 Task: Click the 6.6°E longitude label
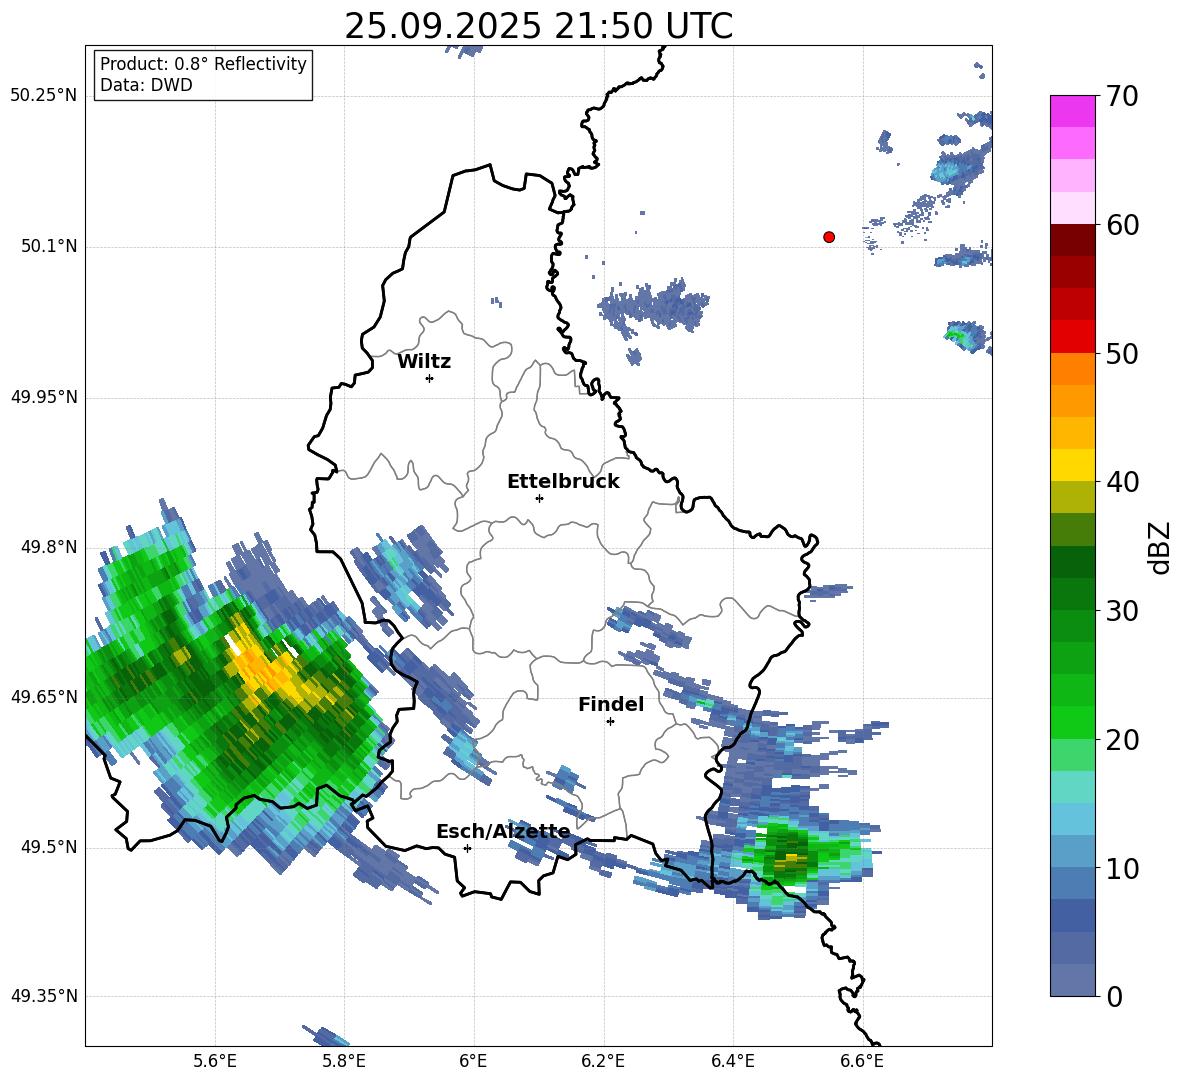(x=862, y=1061)
